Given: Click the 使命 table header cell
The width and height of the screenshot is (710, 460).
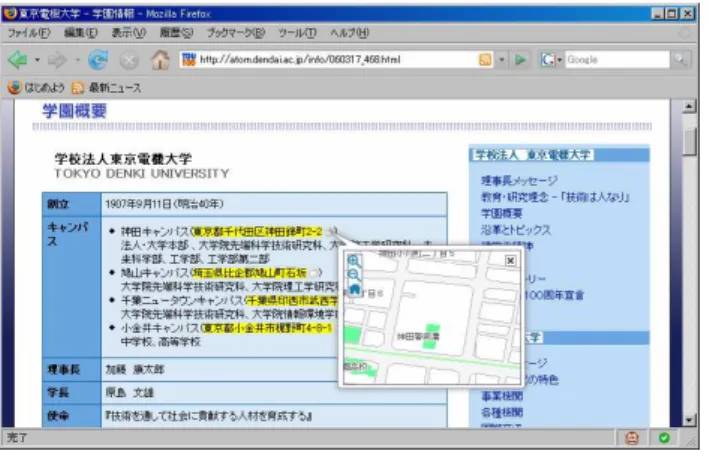Looking at the screenshot, I should (x=72, y=416).
